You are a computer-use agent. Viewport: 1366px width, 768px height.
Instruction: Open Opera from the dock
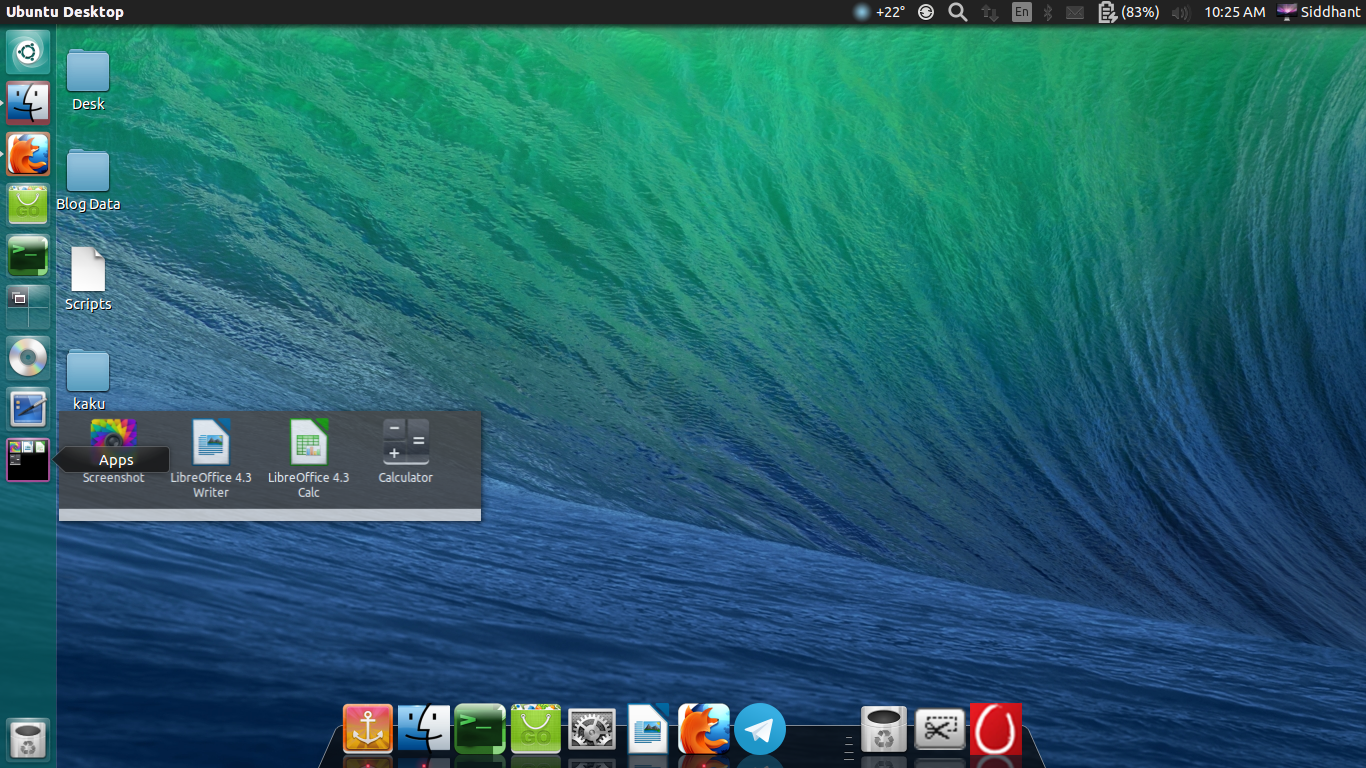tap(995, 730)
